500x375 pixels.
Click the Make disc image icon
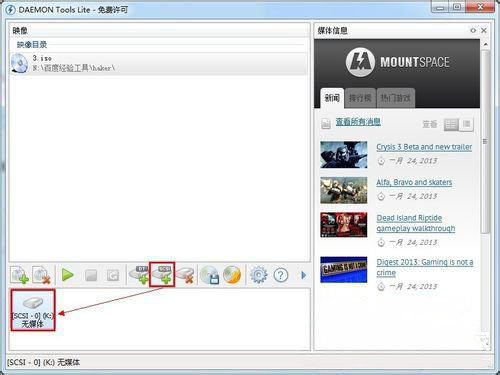(x=210, y=275)
